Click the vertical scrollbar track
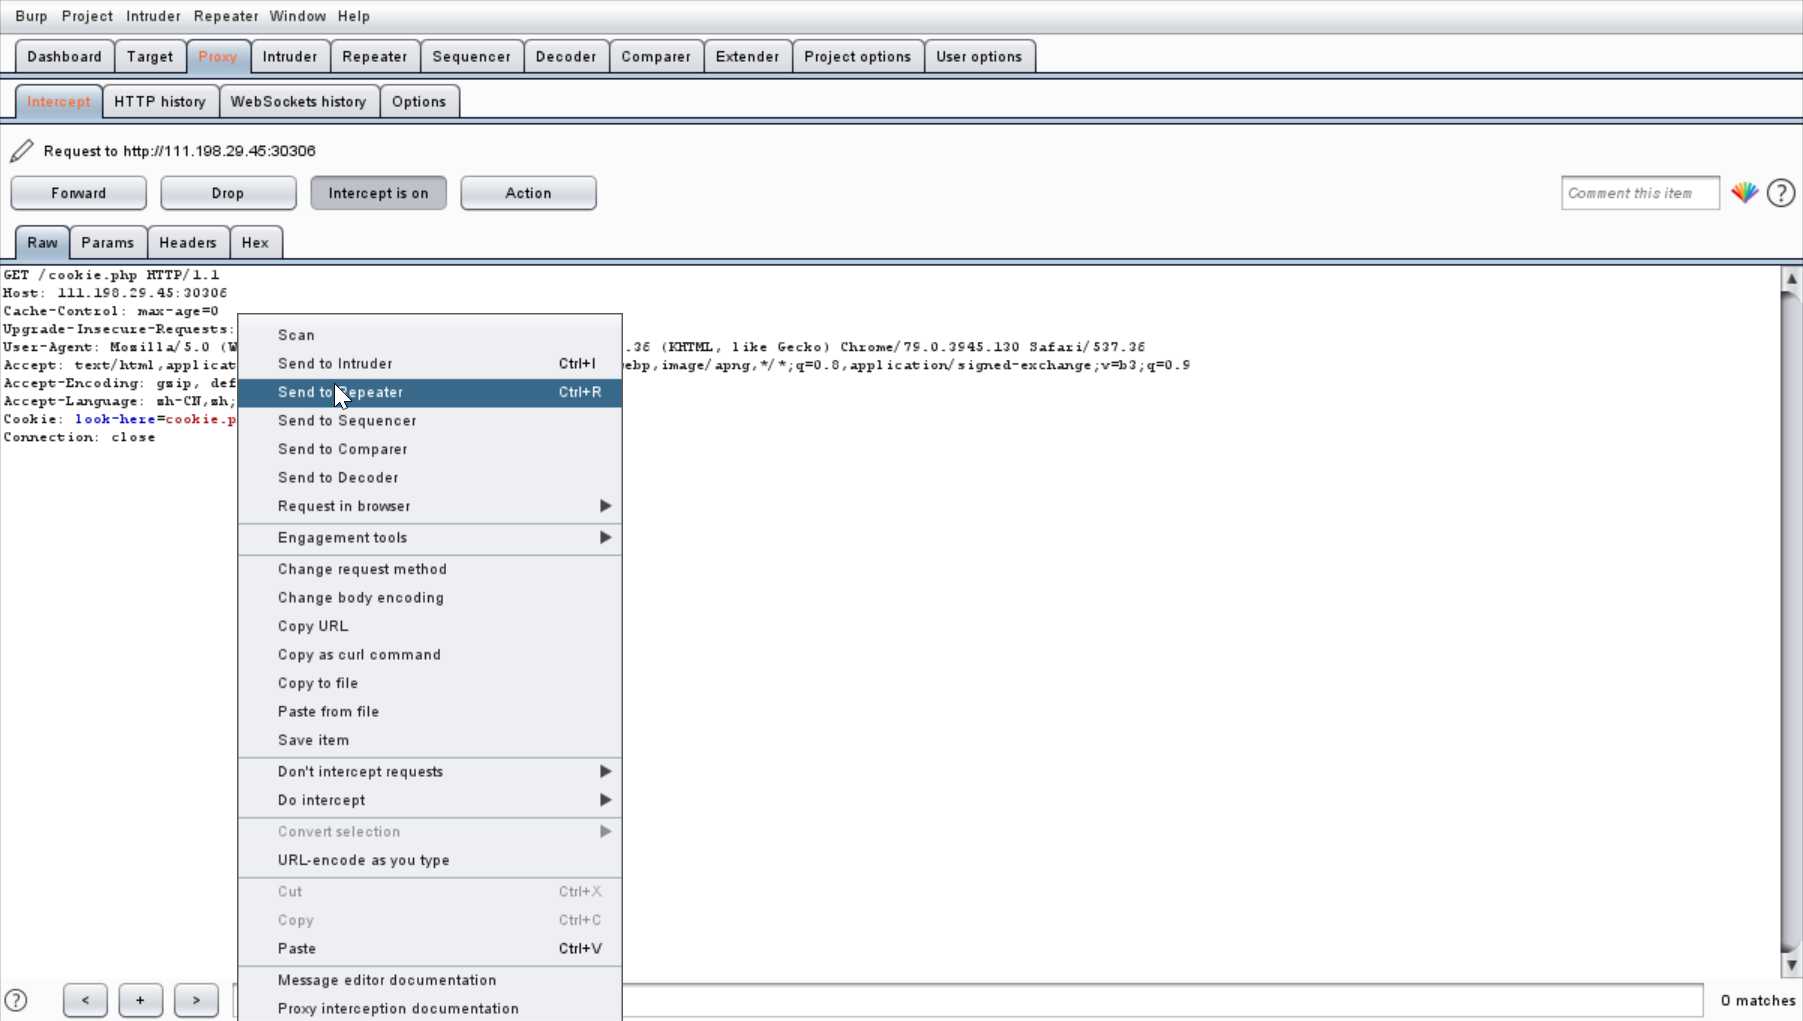Image resolution: width=1803 pixels, height=1021 pixels. pyautogui.click(x=1791, y=622)
